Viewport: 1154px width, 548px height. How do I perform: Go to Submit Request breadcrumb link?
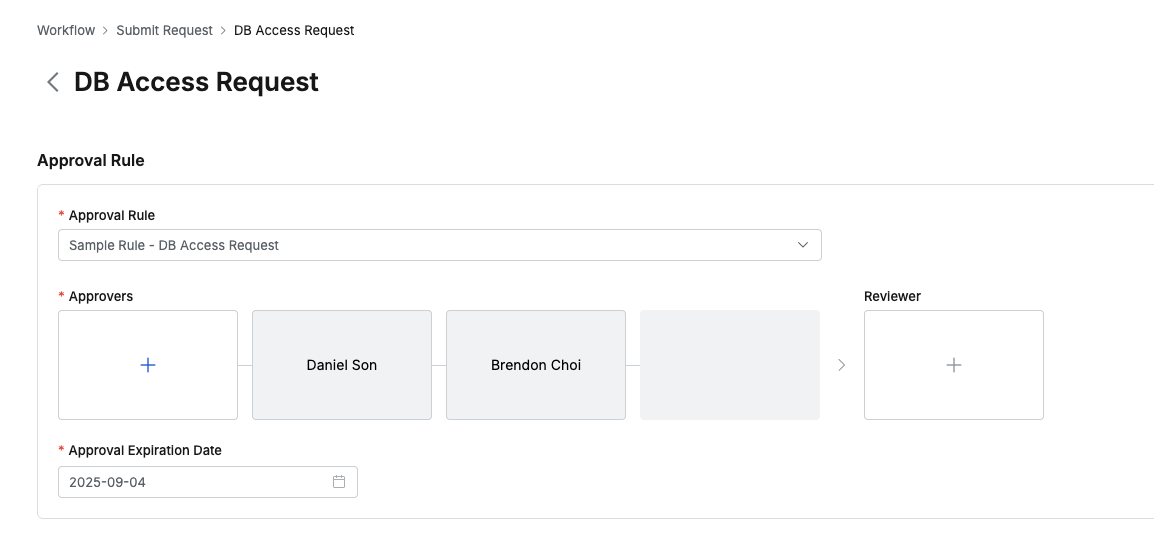[164, 30]
